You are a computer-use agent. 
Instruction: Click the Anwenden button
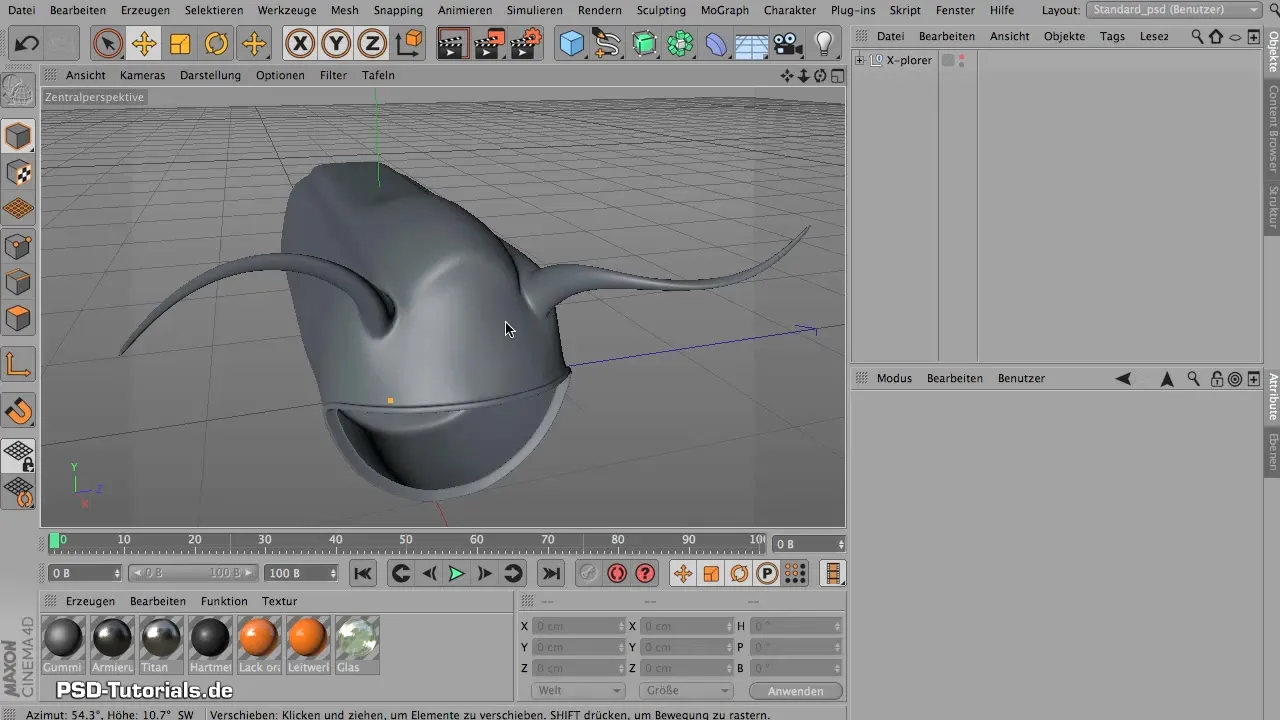tap(795, 691)
